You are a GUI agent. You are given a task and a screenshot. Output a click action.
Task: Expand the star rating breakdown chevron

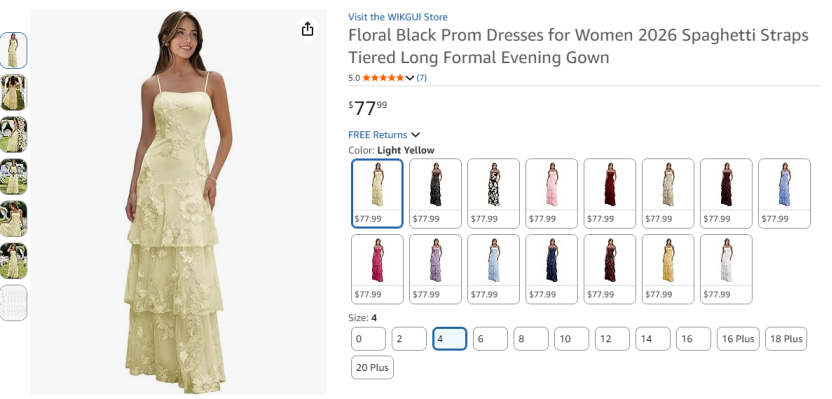410,78
